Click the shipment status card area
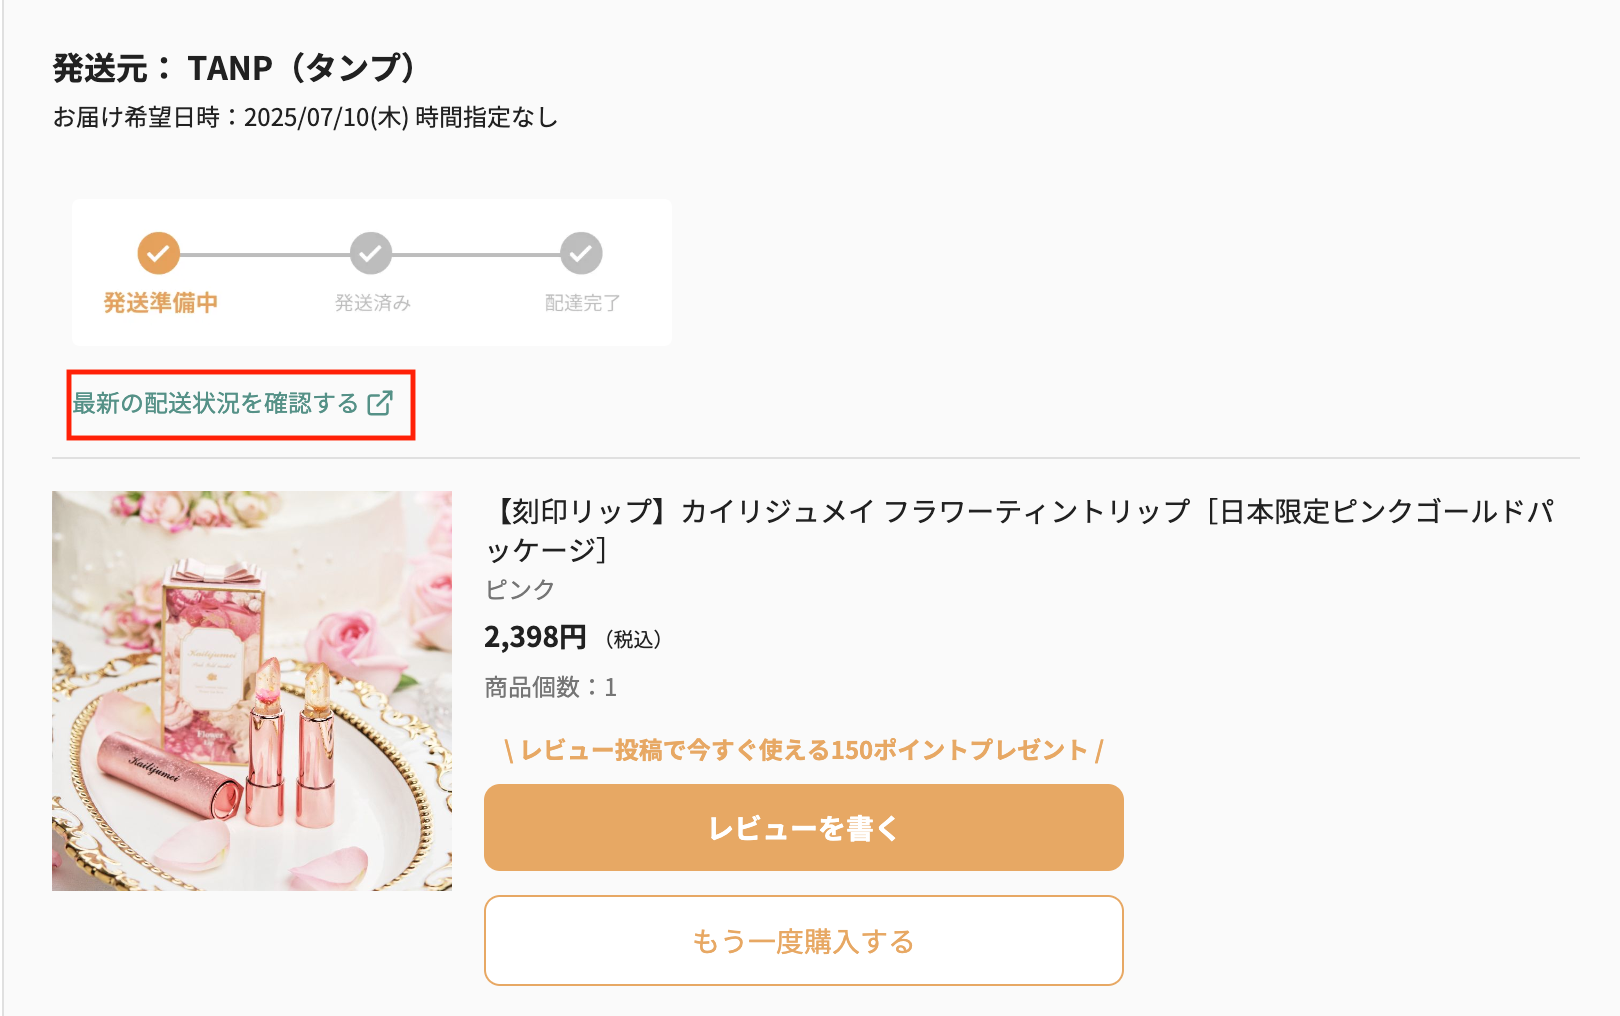This screenshot has width=1620, height=1016. [370, 272]
